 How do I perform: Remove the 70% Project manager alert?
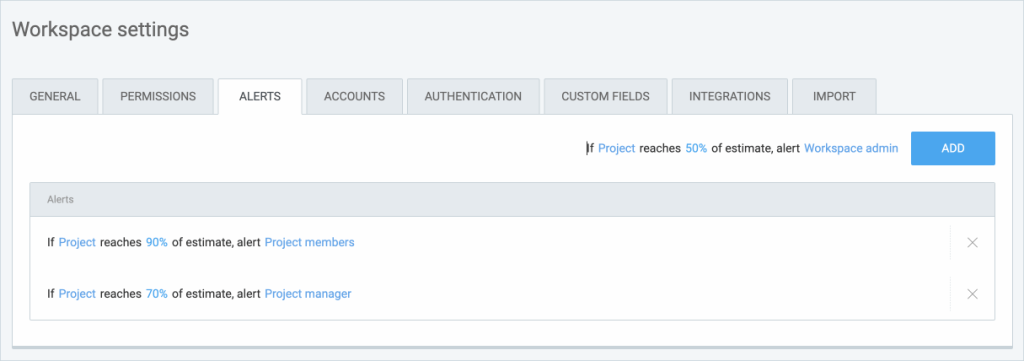point(972,294)
